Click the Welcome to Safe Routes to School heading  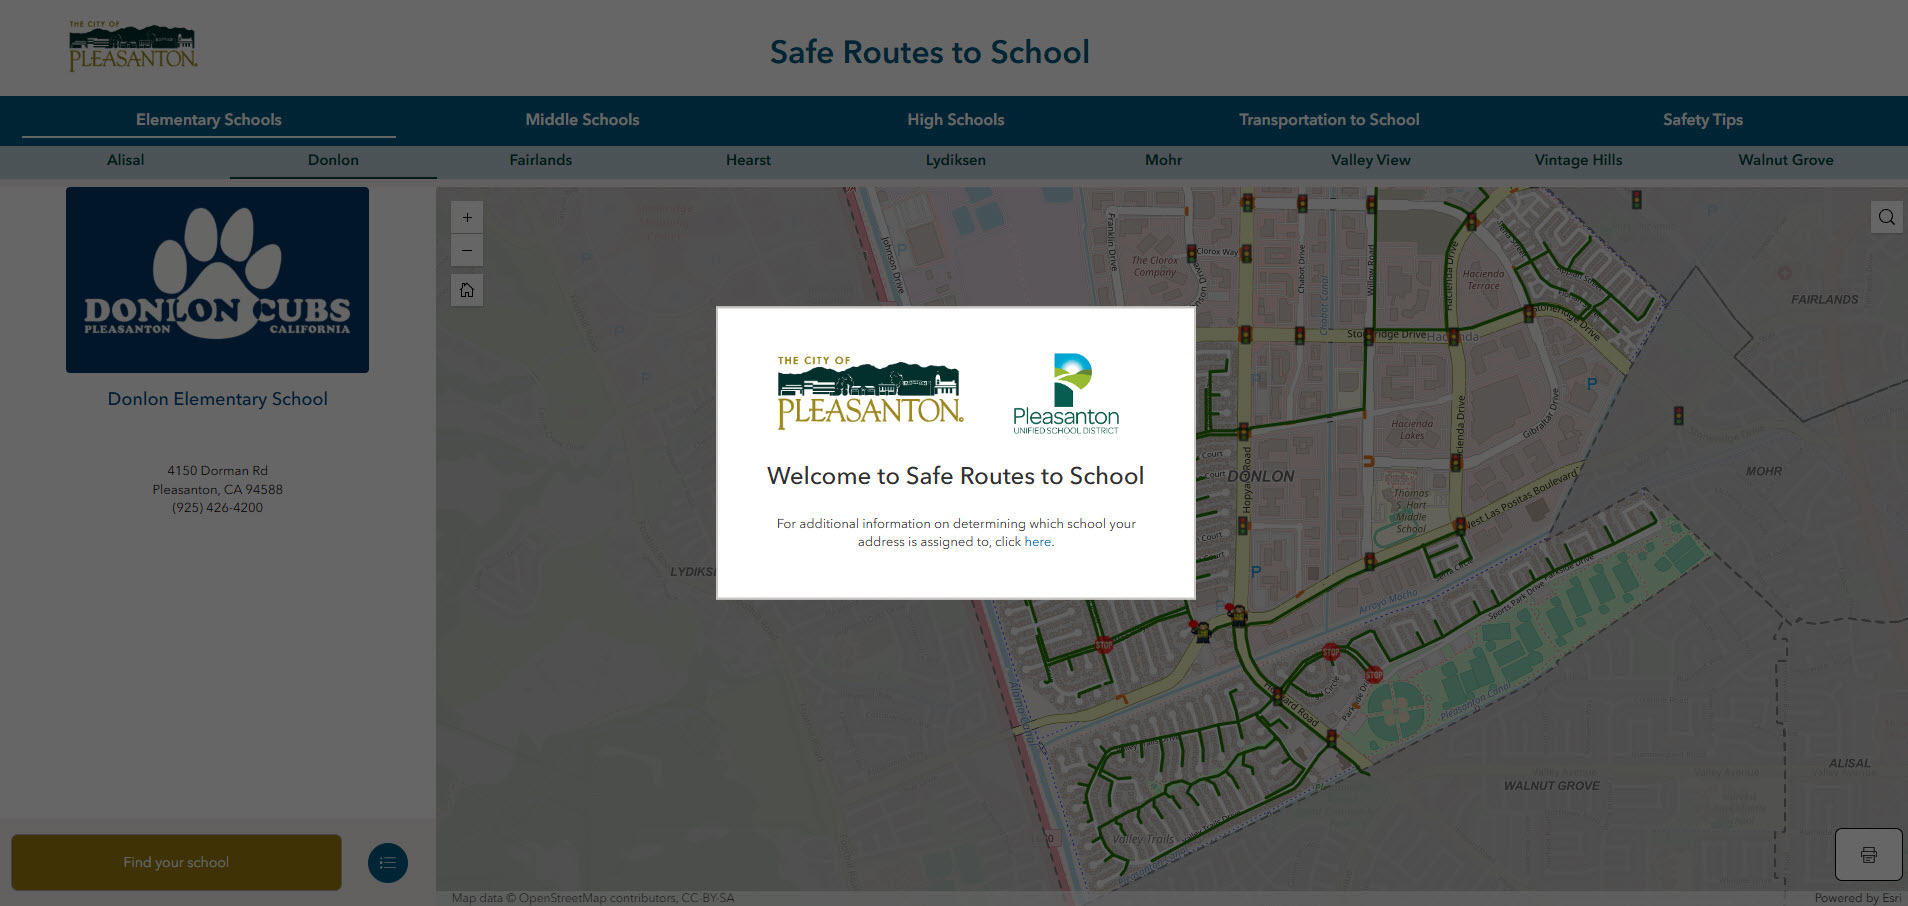click(955, 476)
